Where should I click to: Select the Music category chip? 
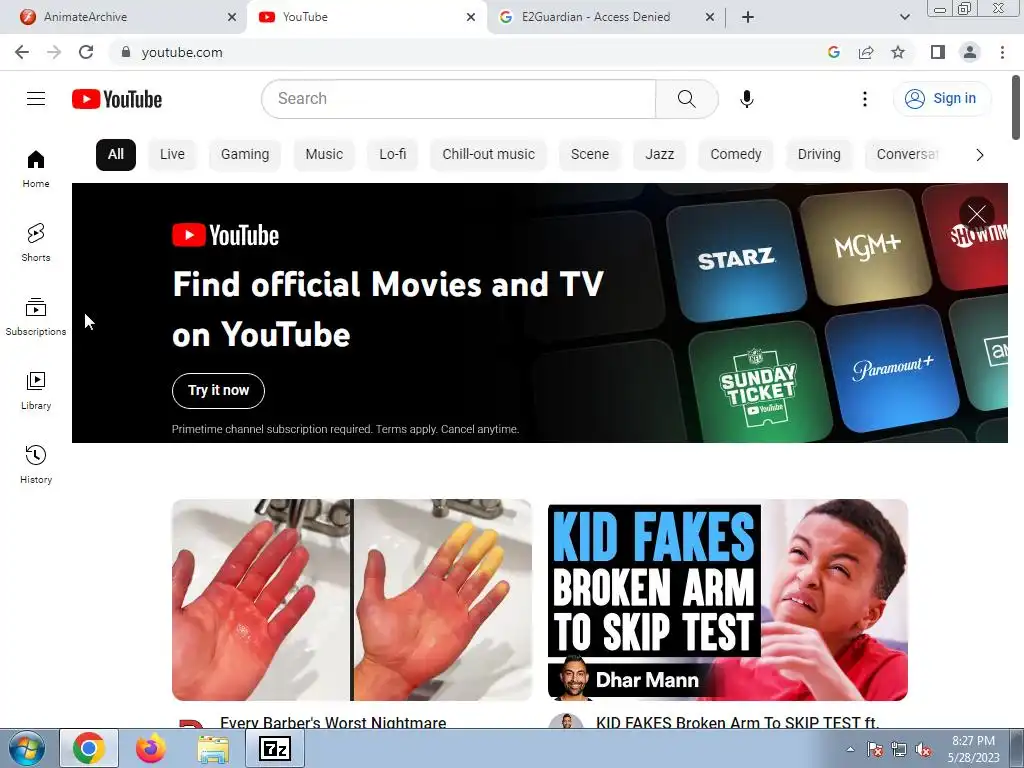324,155
